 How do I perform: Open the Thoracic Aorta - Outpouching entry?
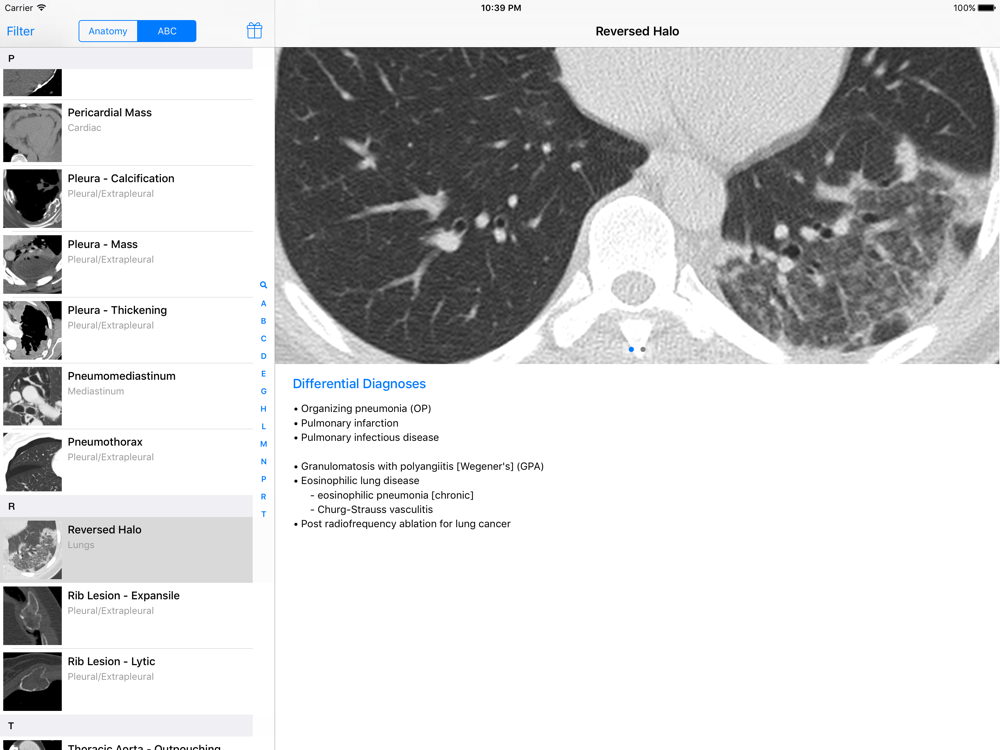click(x=126, y=744)
